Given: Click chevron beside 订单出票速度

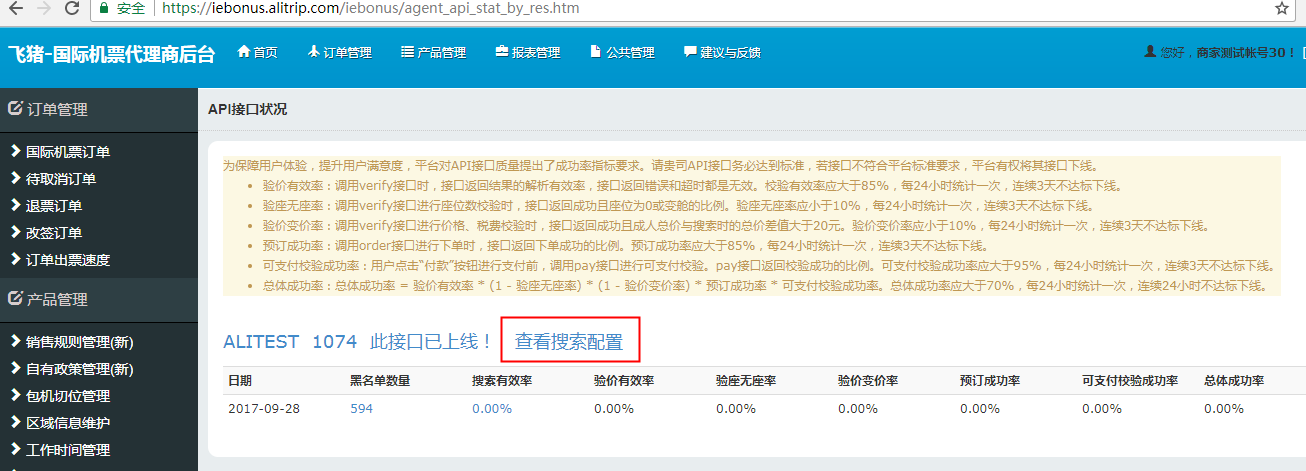Looking at the screenshot, I should [x=15, y=259].
